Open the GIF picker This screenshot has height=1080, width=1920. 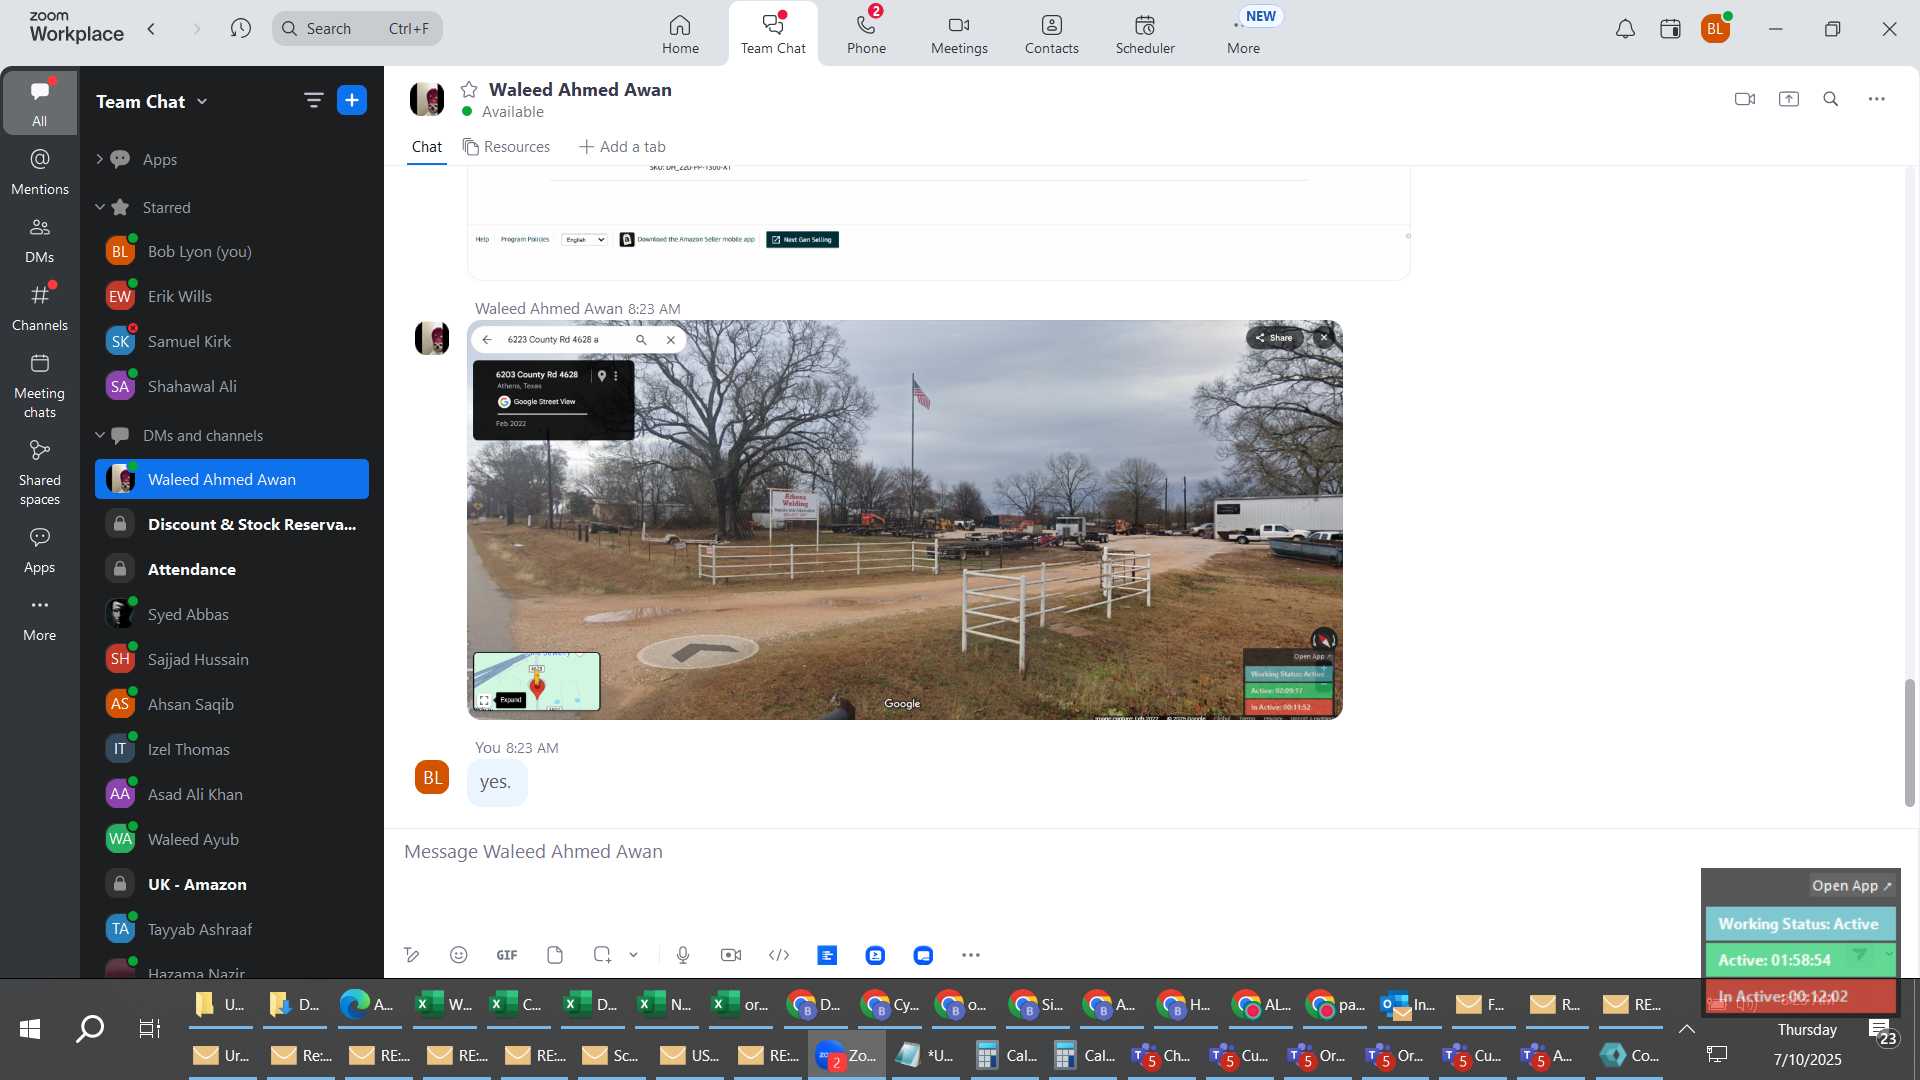coord(507,956)
